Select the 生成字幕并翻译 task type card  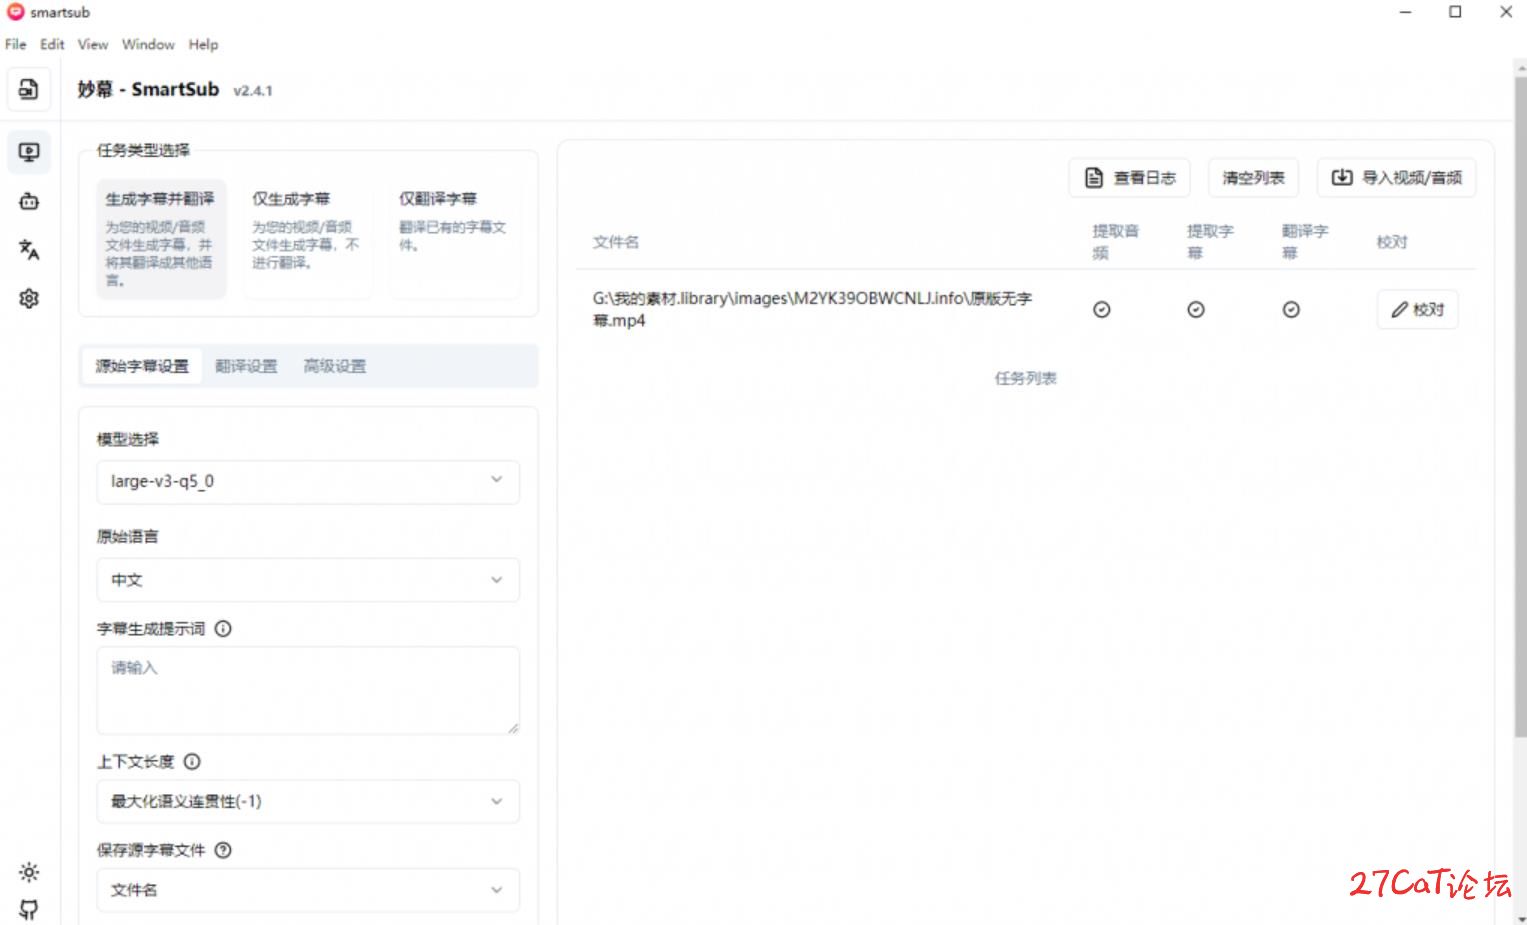(x=161, y=239)
